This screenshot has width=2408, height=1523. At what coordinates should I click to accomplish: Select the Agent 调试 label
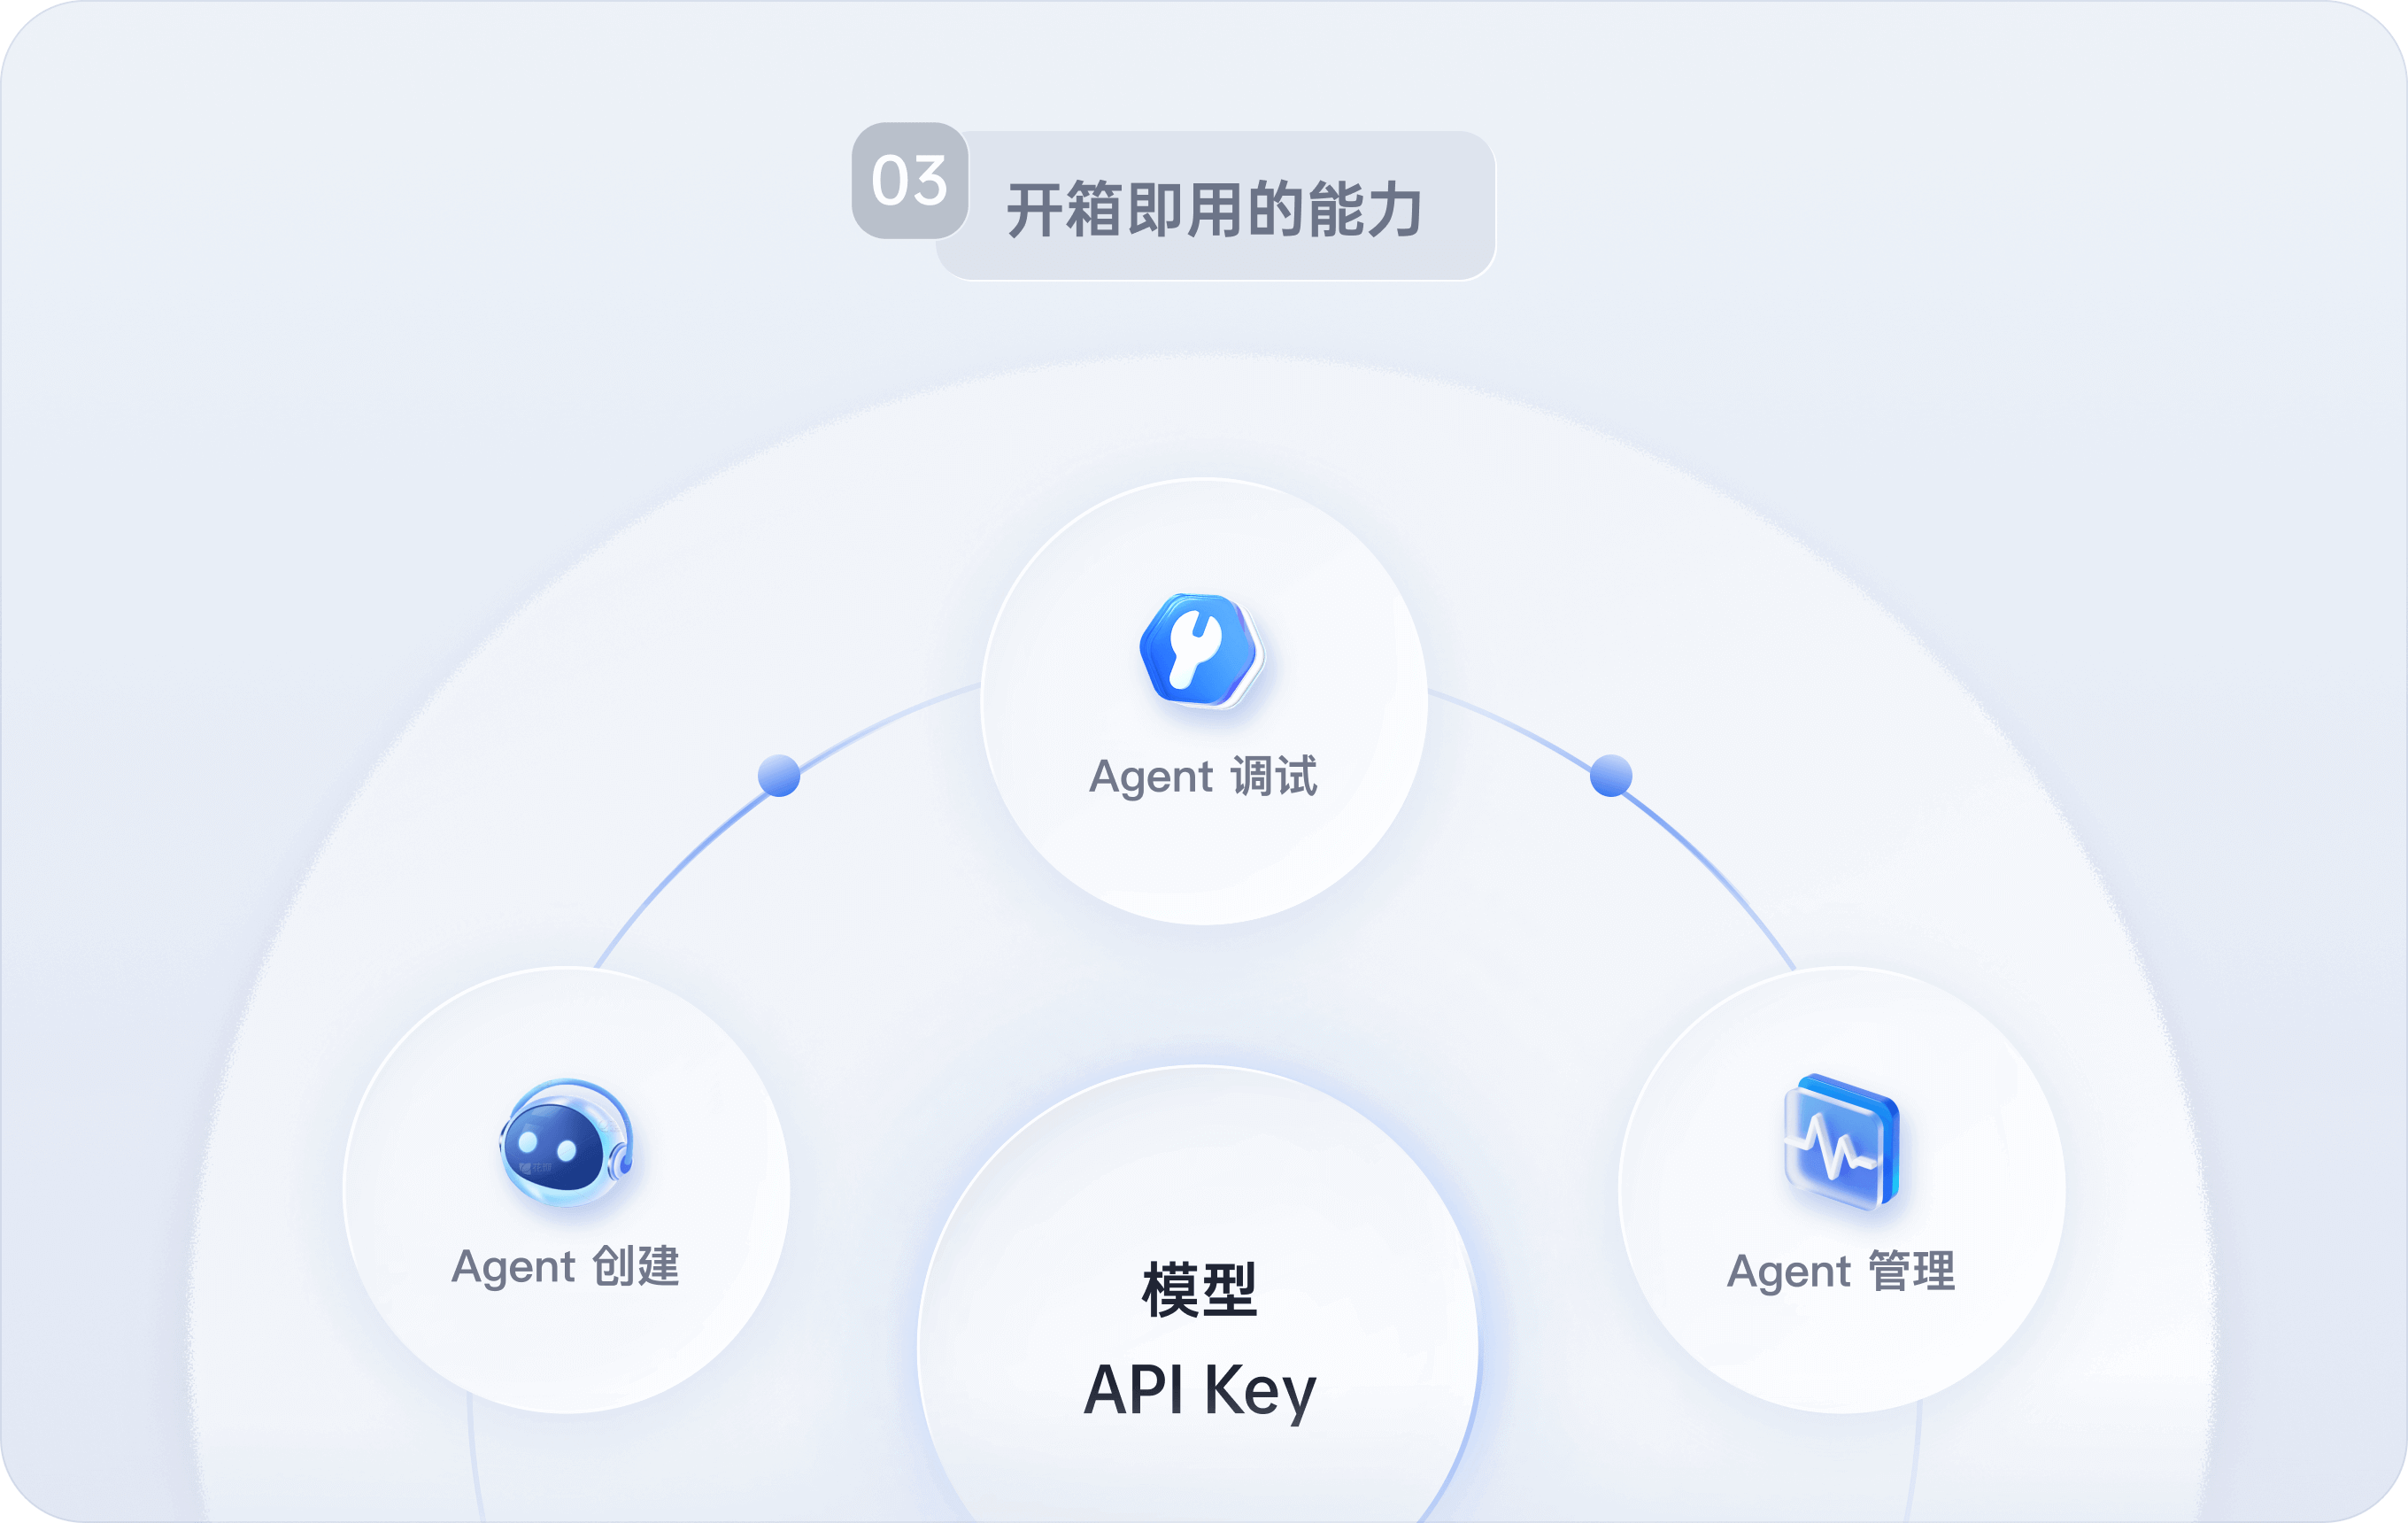(x=1203, y=776)
